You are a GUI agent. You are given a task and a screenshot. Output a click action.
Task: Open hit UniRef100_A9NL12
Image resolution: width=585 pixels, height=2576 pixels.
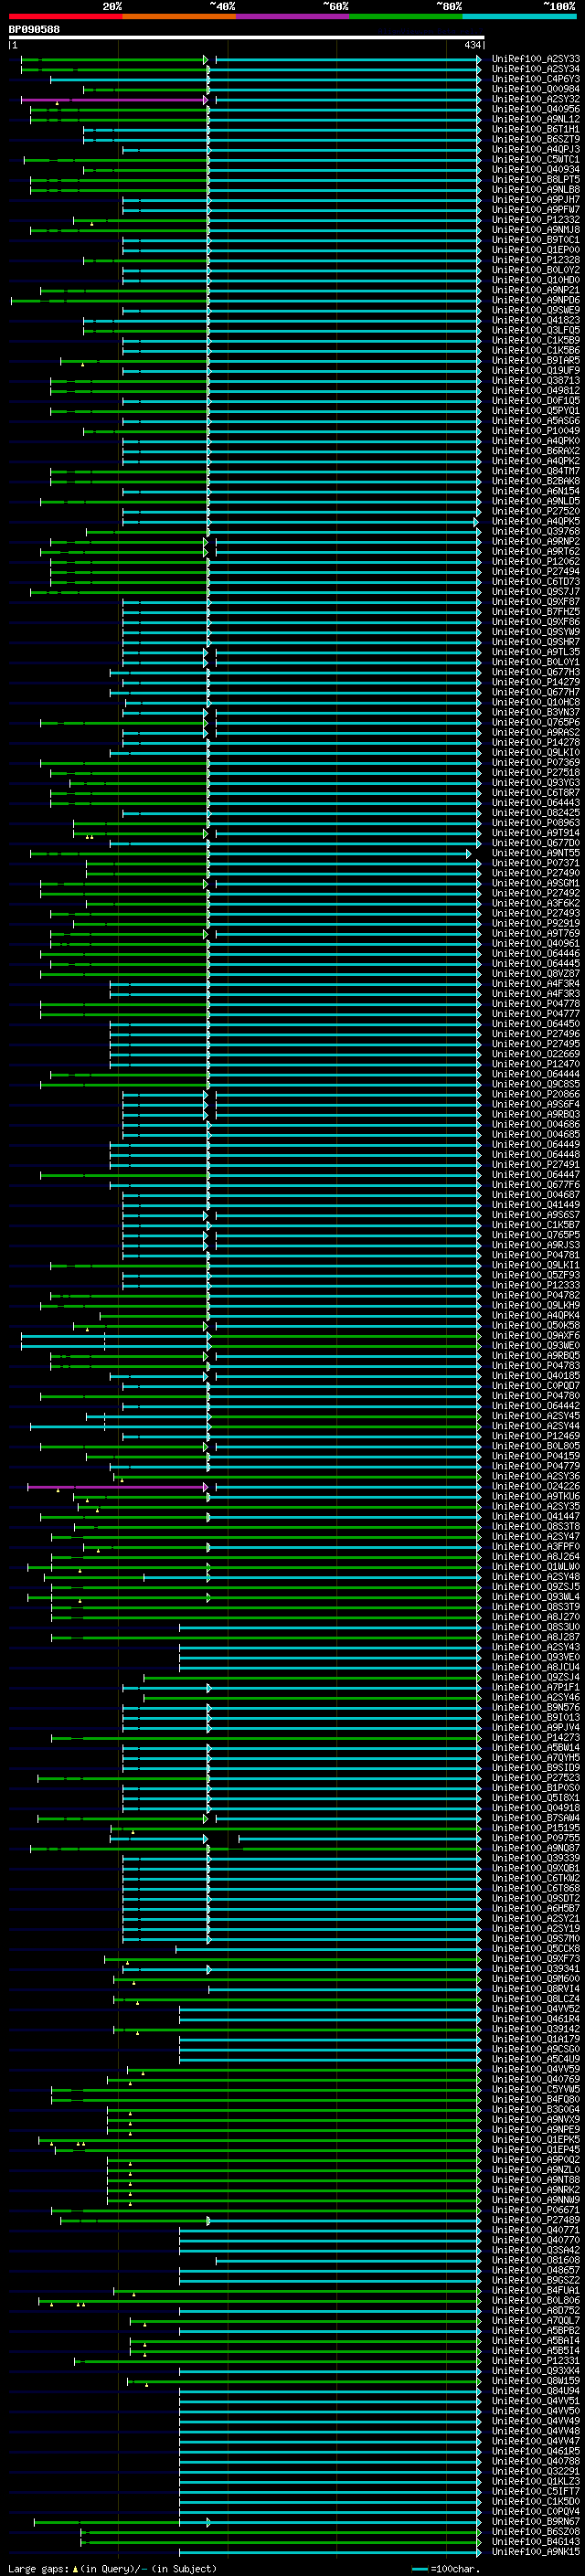536,119
